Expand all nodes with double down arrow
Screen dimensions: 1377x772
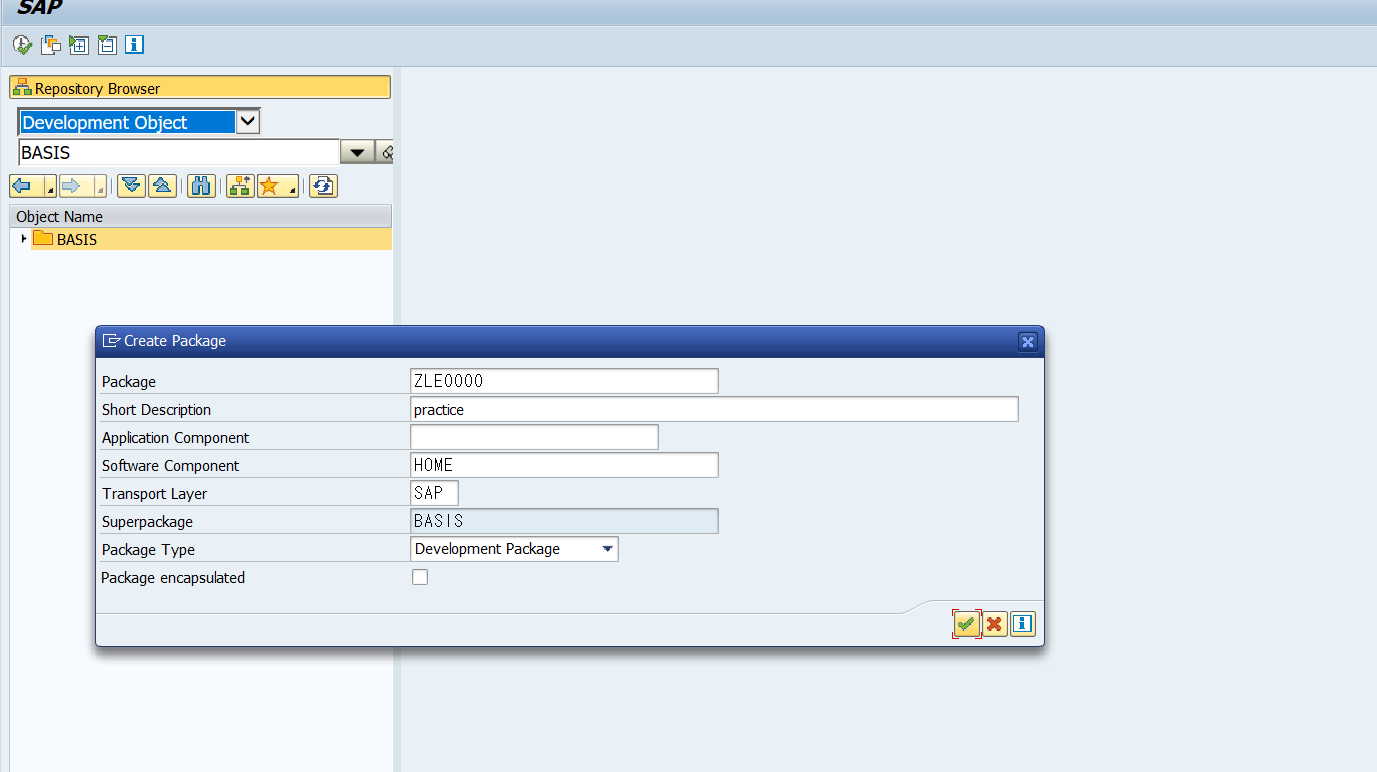click(x=132, y=186)
